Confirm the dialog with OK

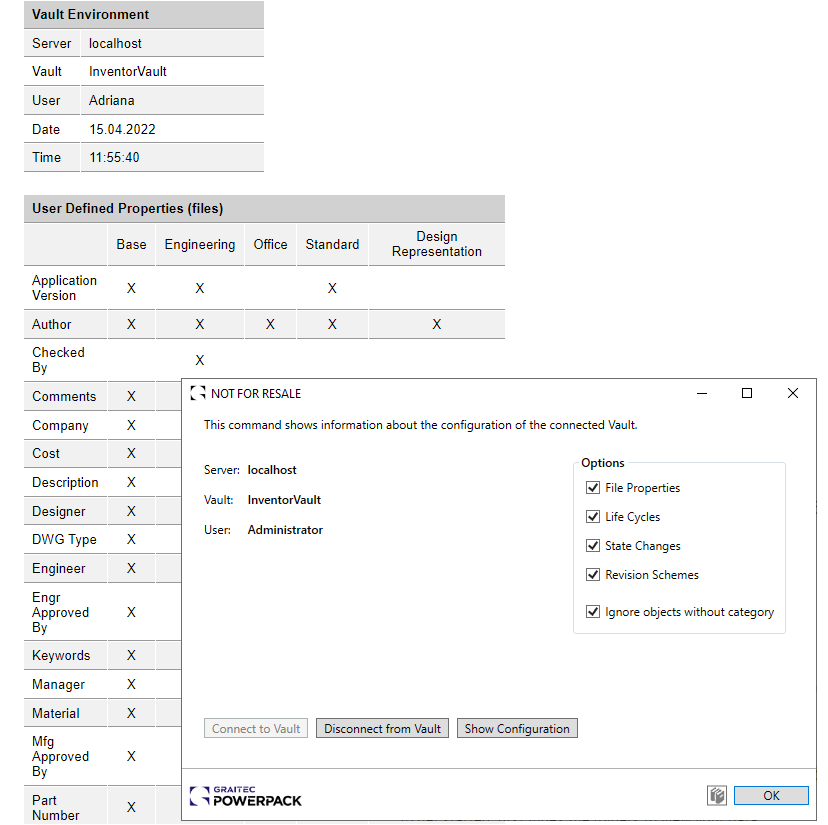pos(771,796)
